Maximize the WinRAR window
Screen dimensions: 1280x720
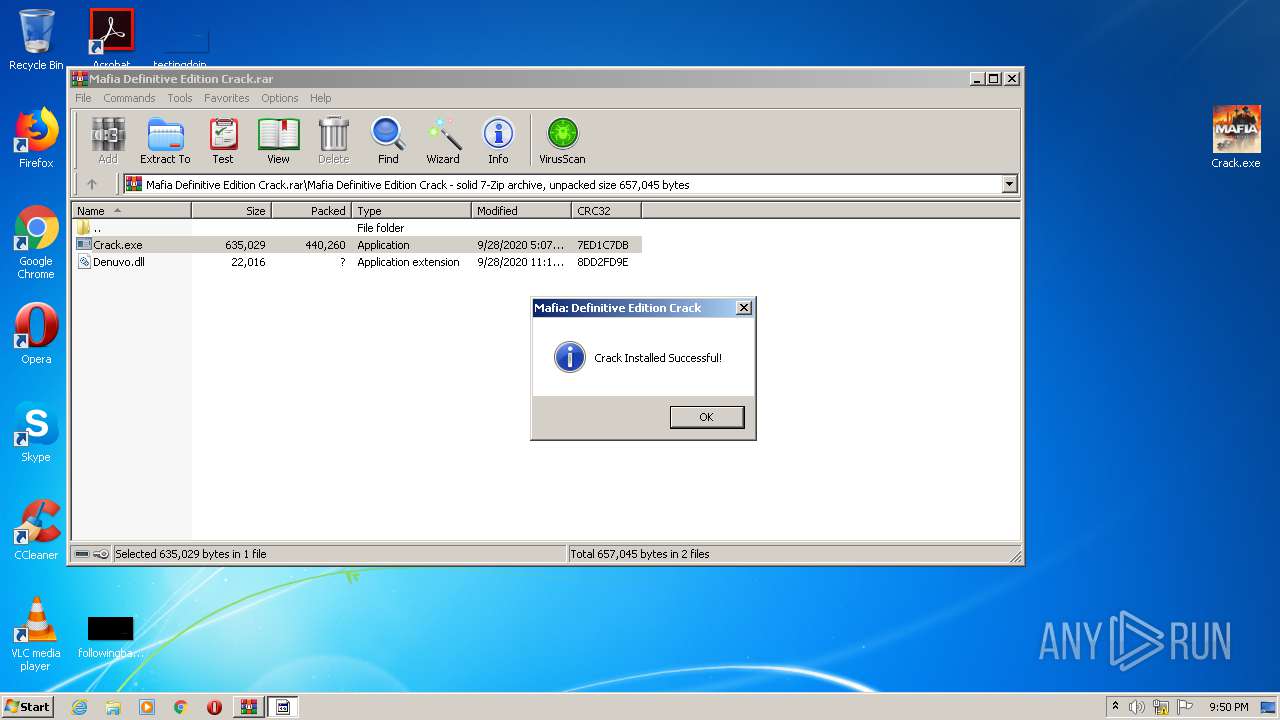pyautogui.click(x=993, y=78)
